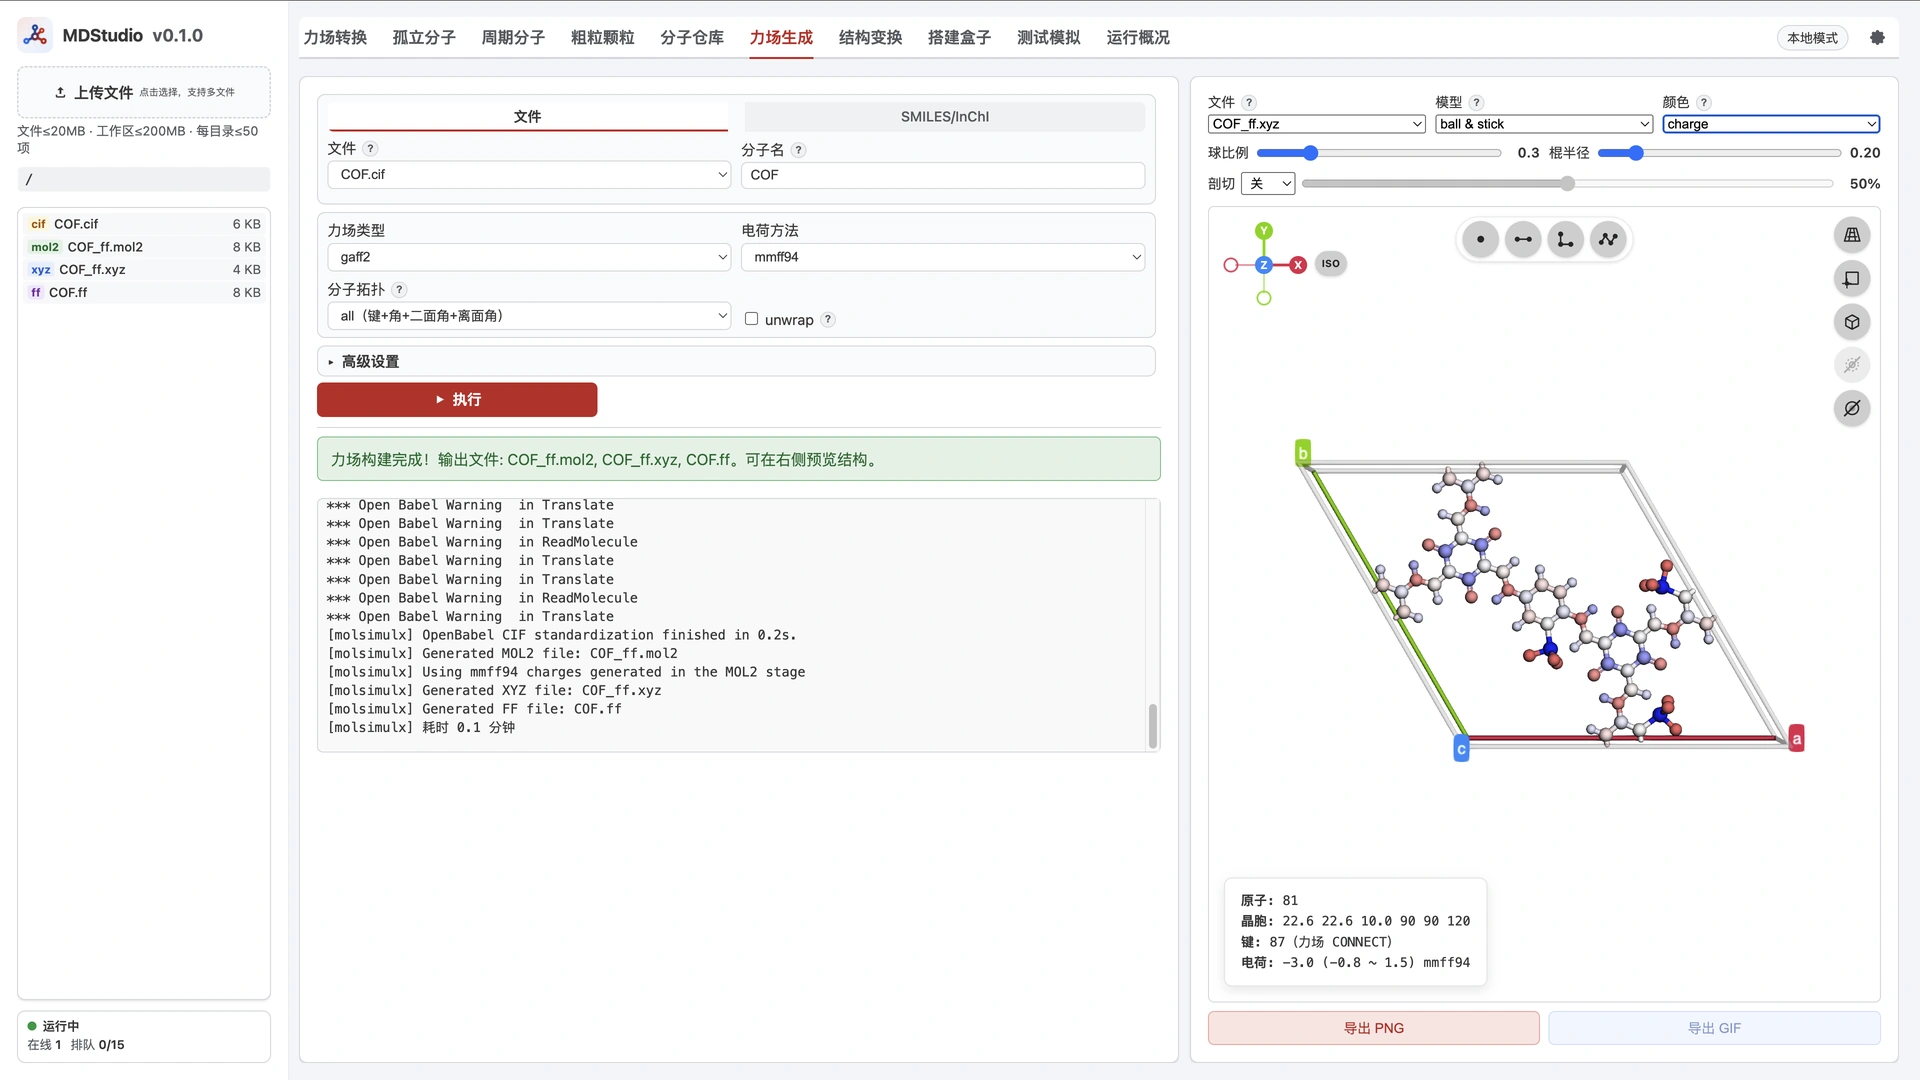
Task: Select the three-atom angle measurement tool
Action: (x=1565, y=239)
